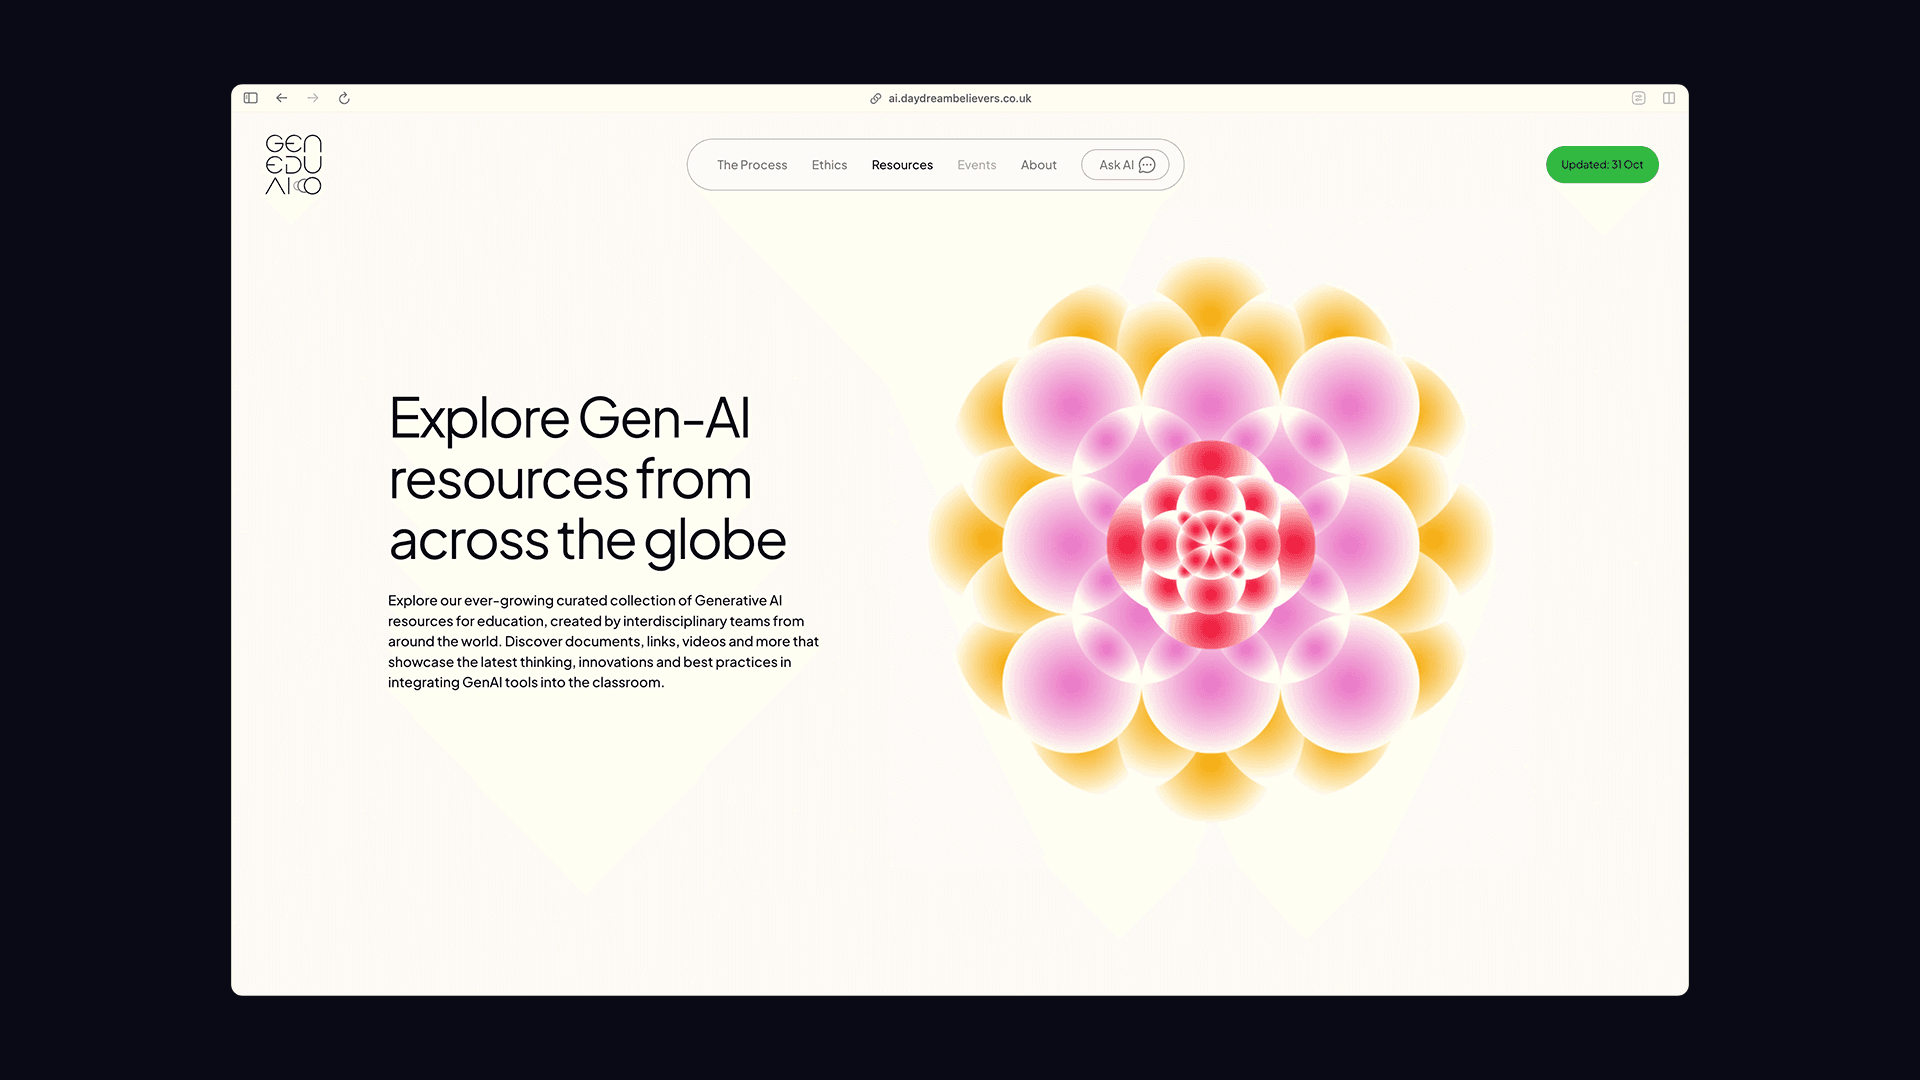
Task: Click the GEN EDU AI logo
Action: pyautogui.click(x=293, y=164)
